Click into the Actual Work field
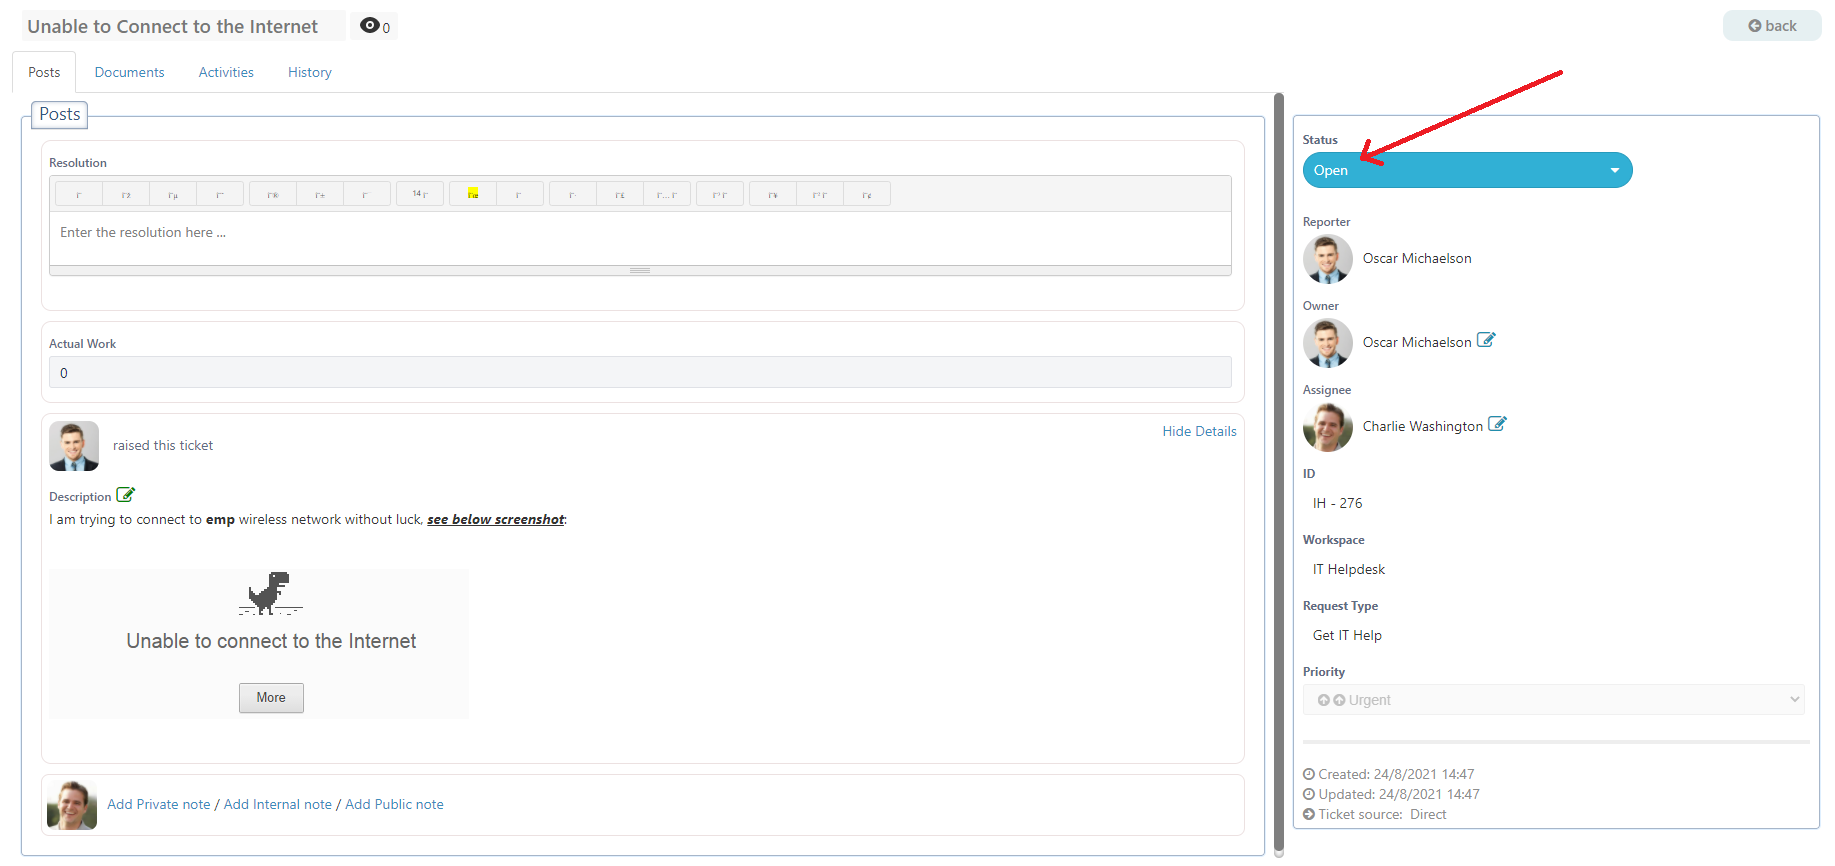 click(x=640, y=373)
